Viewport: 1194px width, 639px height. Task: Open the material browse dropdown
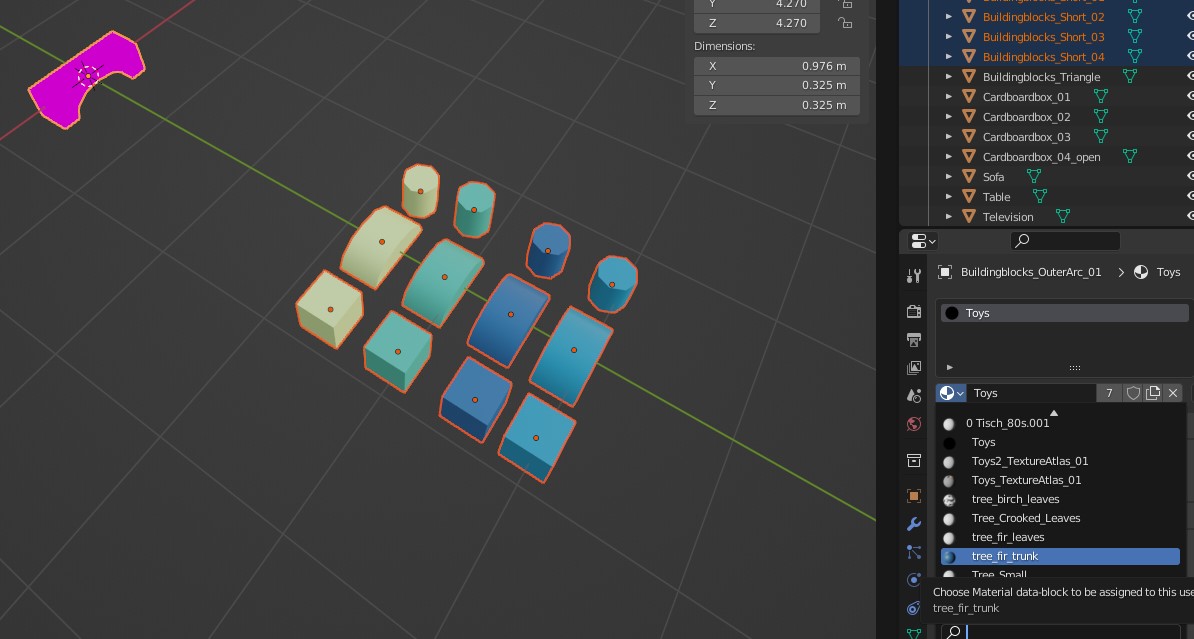pos(952,393)
